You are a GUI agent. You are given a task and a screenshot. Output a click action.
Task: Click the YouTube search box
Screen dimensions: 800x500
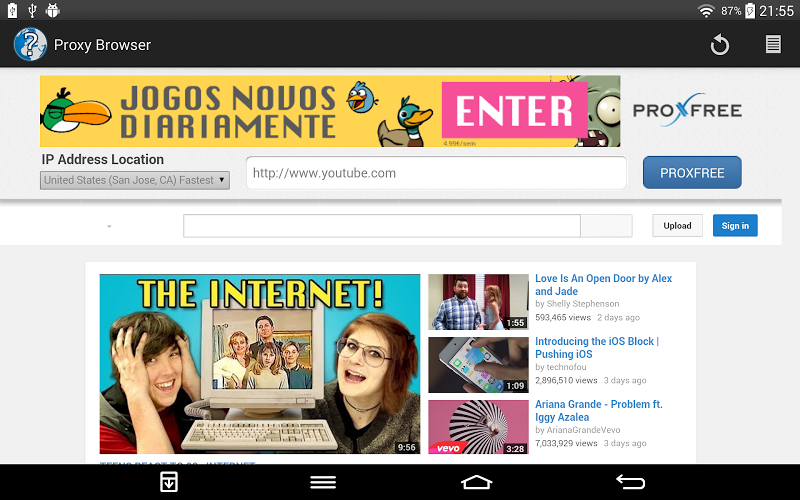[x=381, y=226]
